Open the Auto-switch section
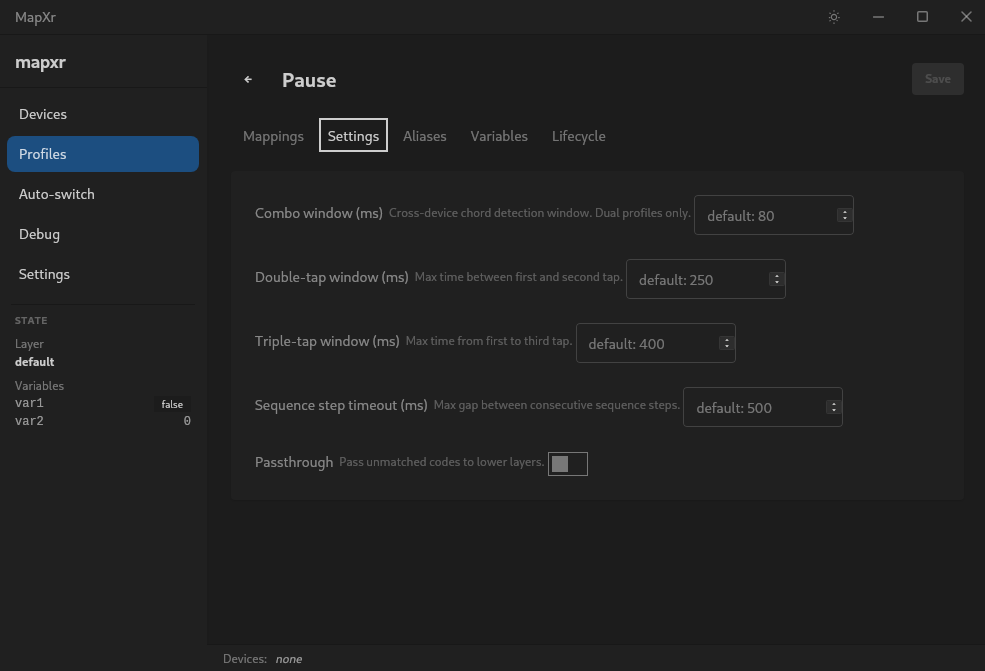The width and height of the screenshot is (985, 671). click(x=58, y=194)
